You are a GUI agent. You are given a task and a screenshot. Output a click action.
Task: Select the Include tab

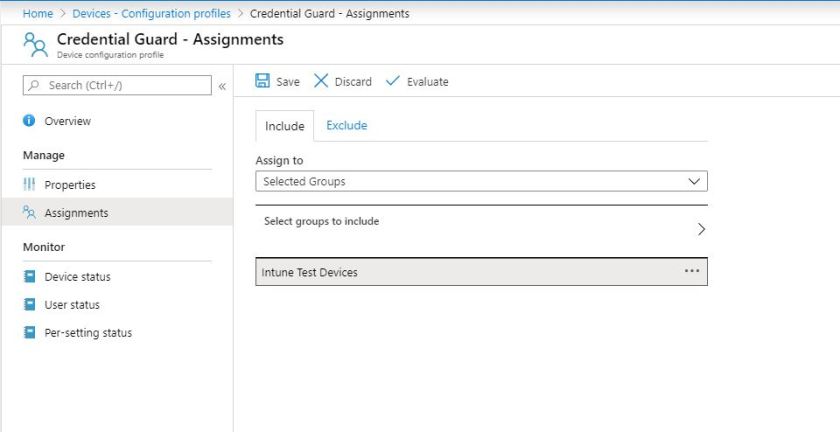click(x=284, y=126)
